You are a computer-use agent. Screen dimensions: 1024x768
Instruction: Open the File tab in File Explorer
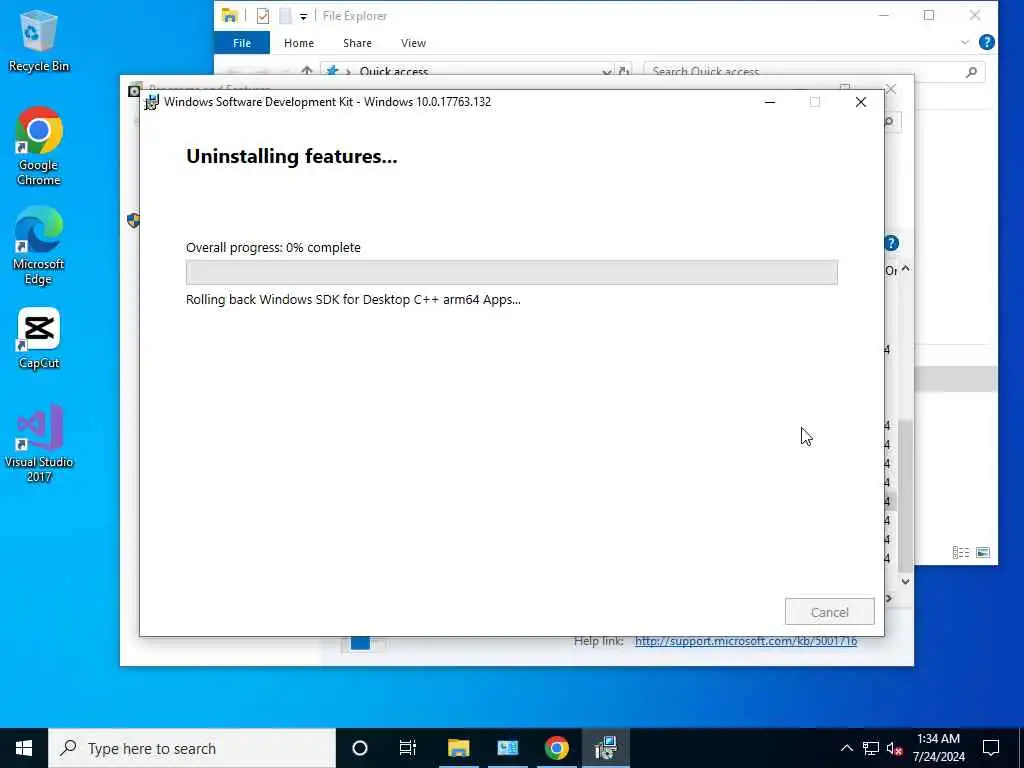[x=242, y=43]
